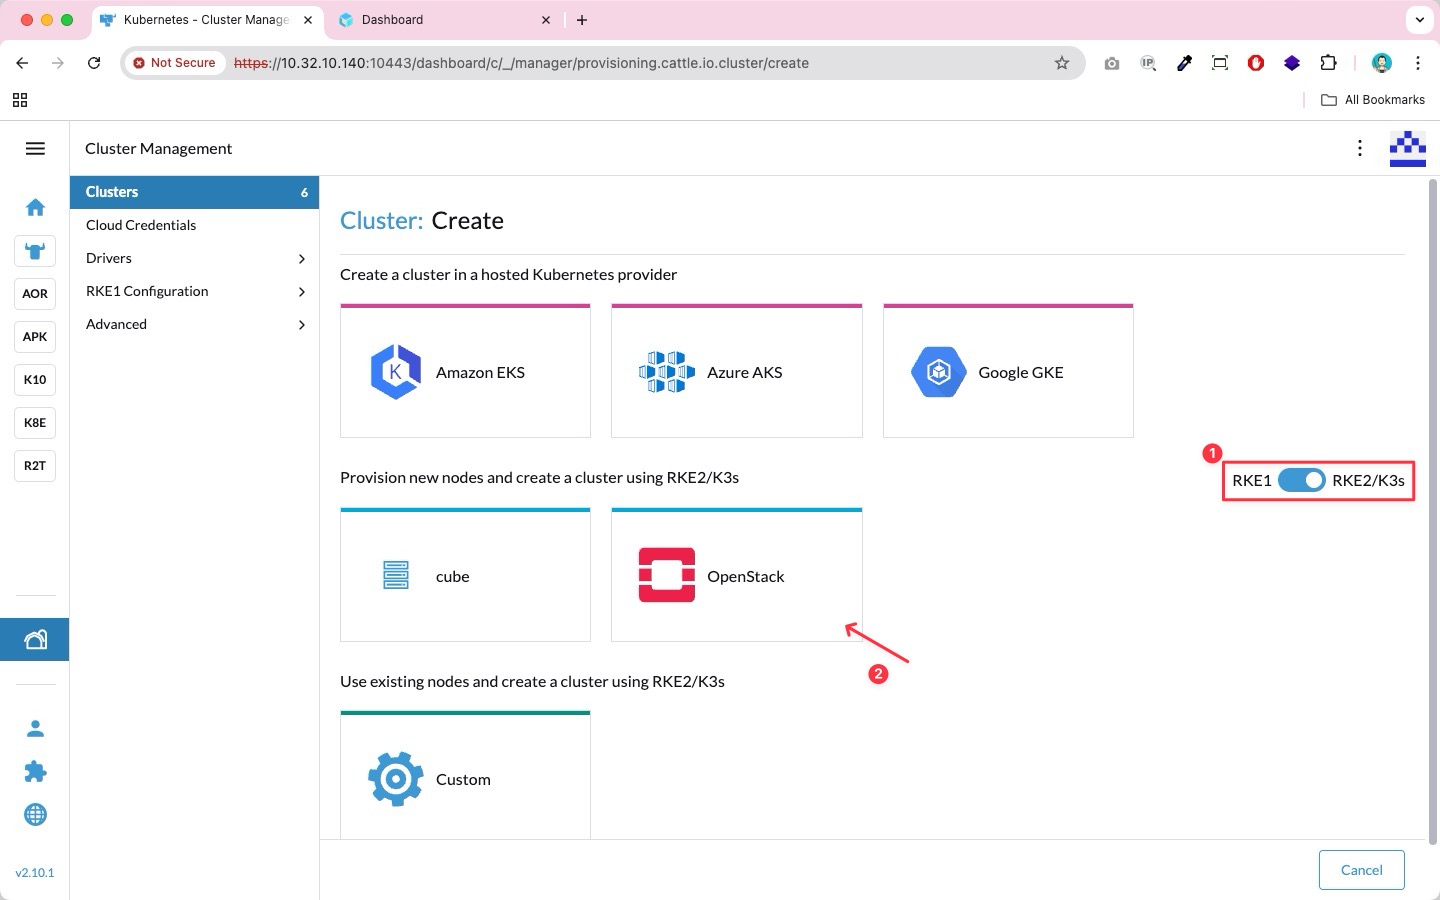The image size is (1440, 900).
Task: Open the All Bookmarks folder
Action: coord(1373,100)
